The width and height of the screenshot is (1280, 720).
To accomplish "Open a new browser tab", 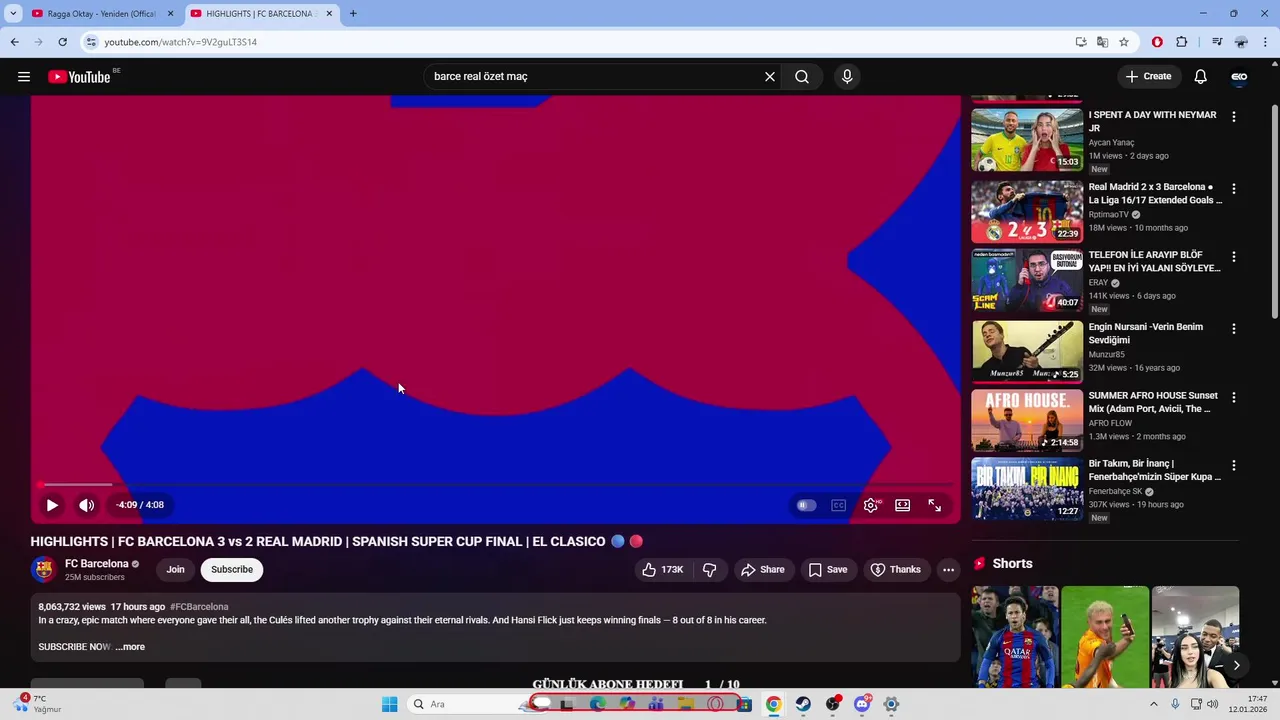I will tap(353, 14).
